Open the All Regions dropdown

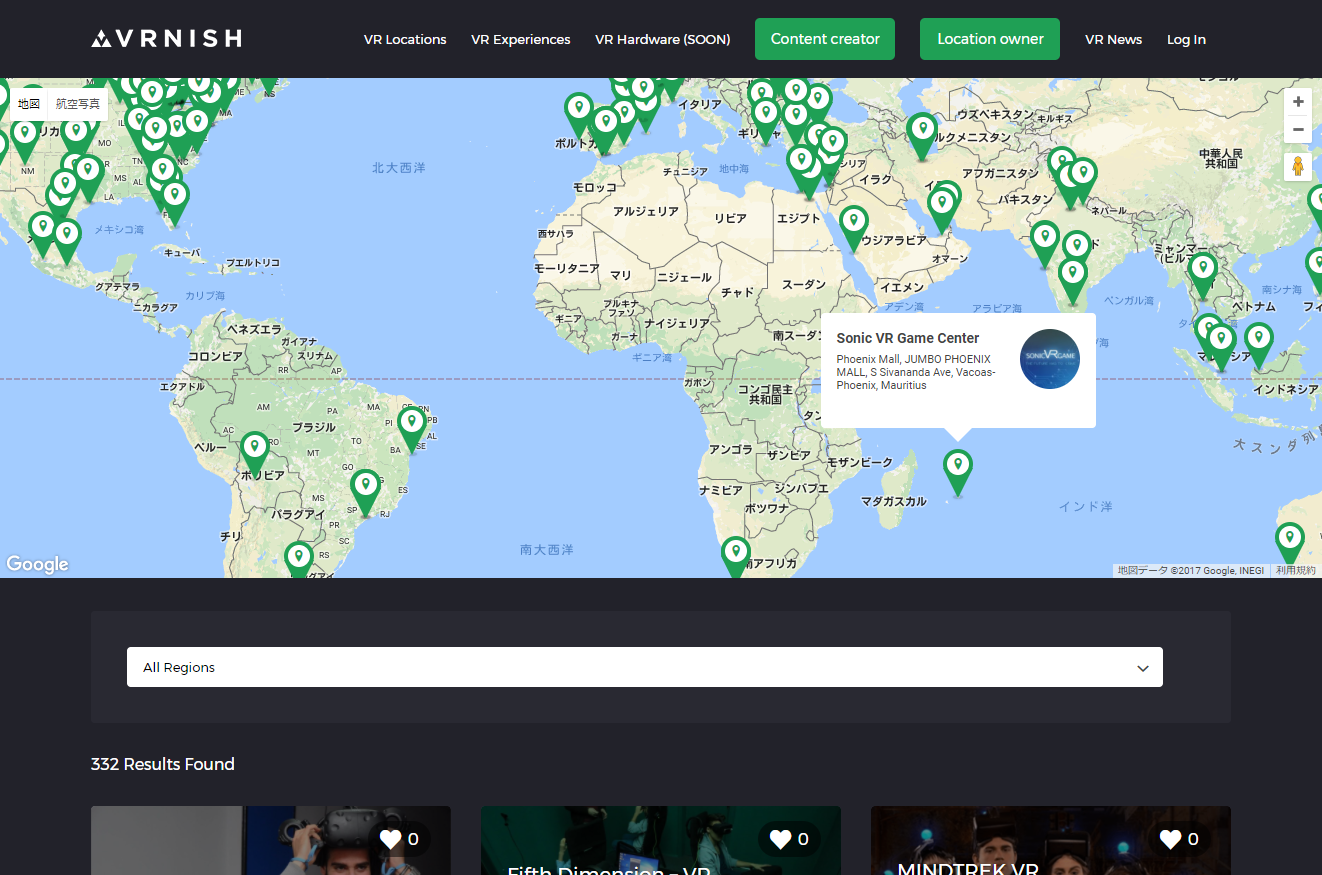(x=644, y=667)
